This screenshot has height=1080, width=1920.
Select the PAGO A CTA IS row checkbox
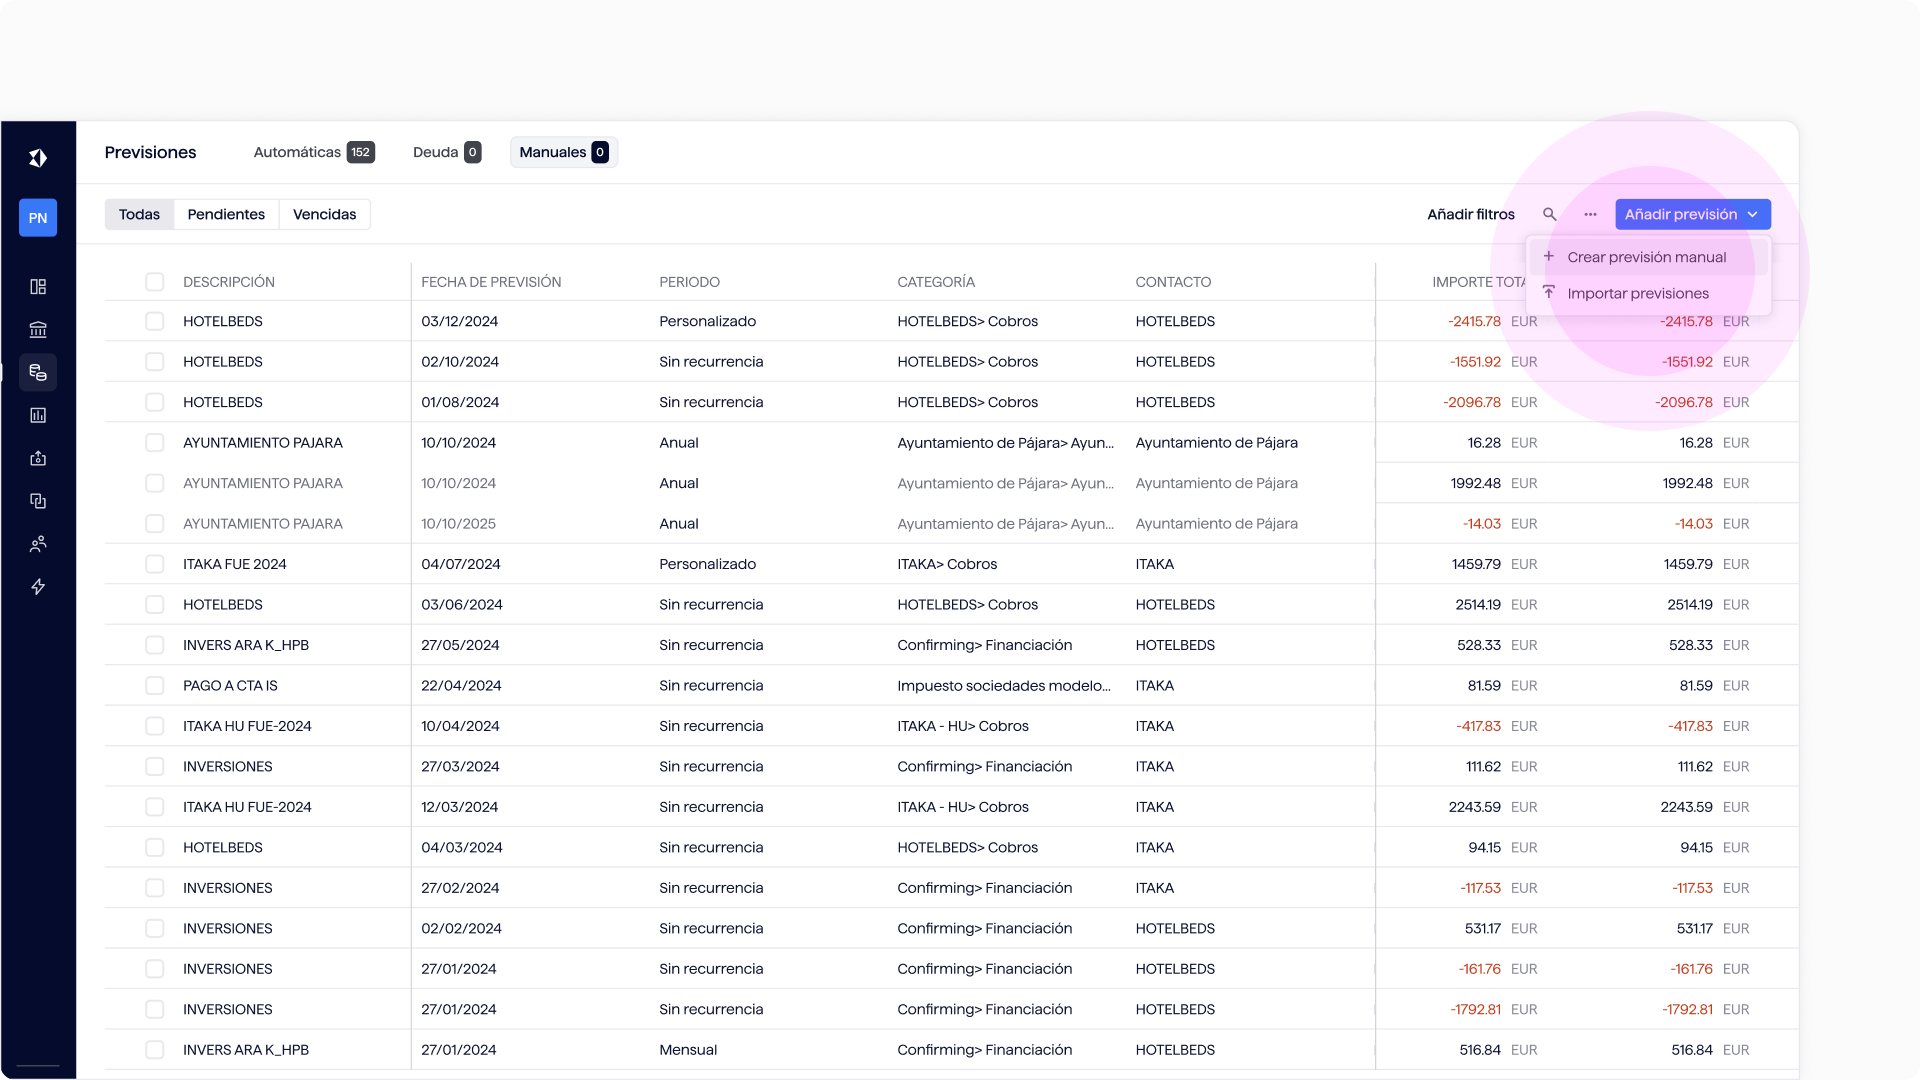[x=154, y=686]
